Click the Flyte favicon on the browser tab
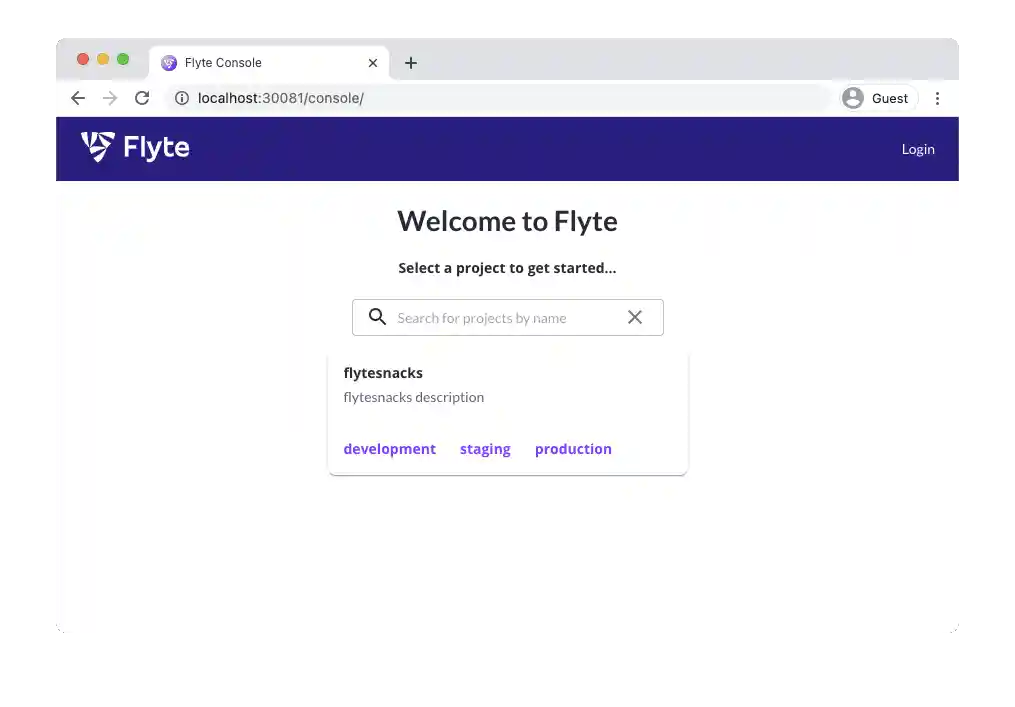This screenshot has height=707, width=1015. [x=168, y=62]
